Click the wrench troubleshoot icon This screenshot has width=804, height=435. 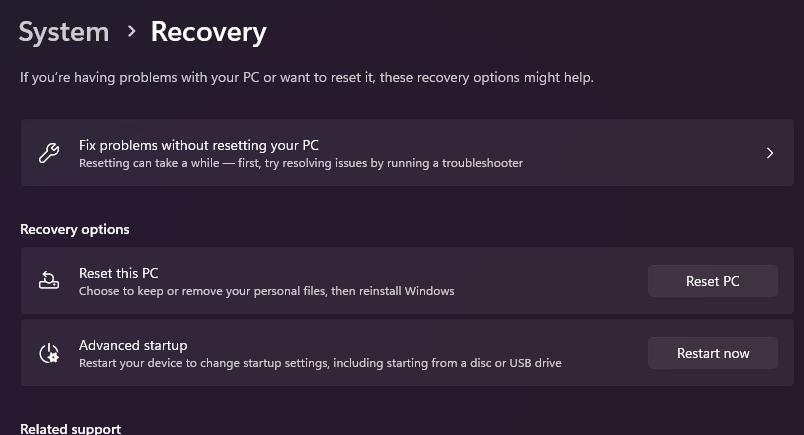tap(48, 153)
